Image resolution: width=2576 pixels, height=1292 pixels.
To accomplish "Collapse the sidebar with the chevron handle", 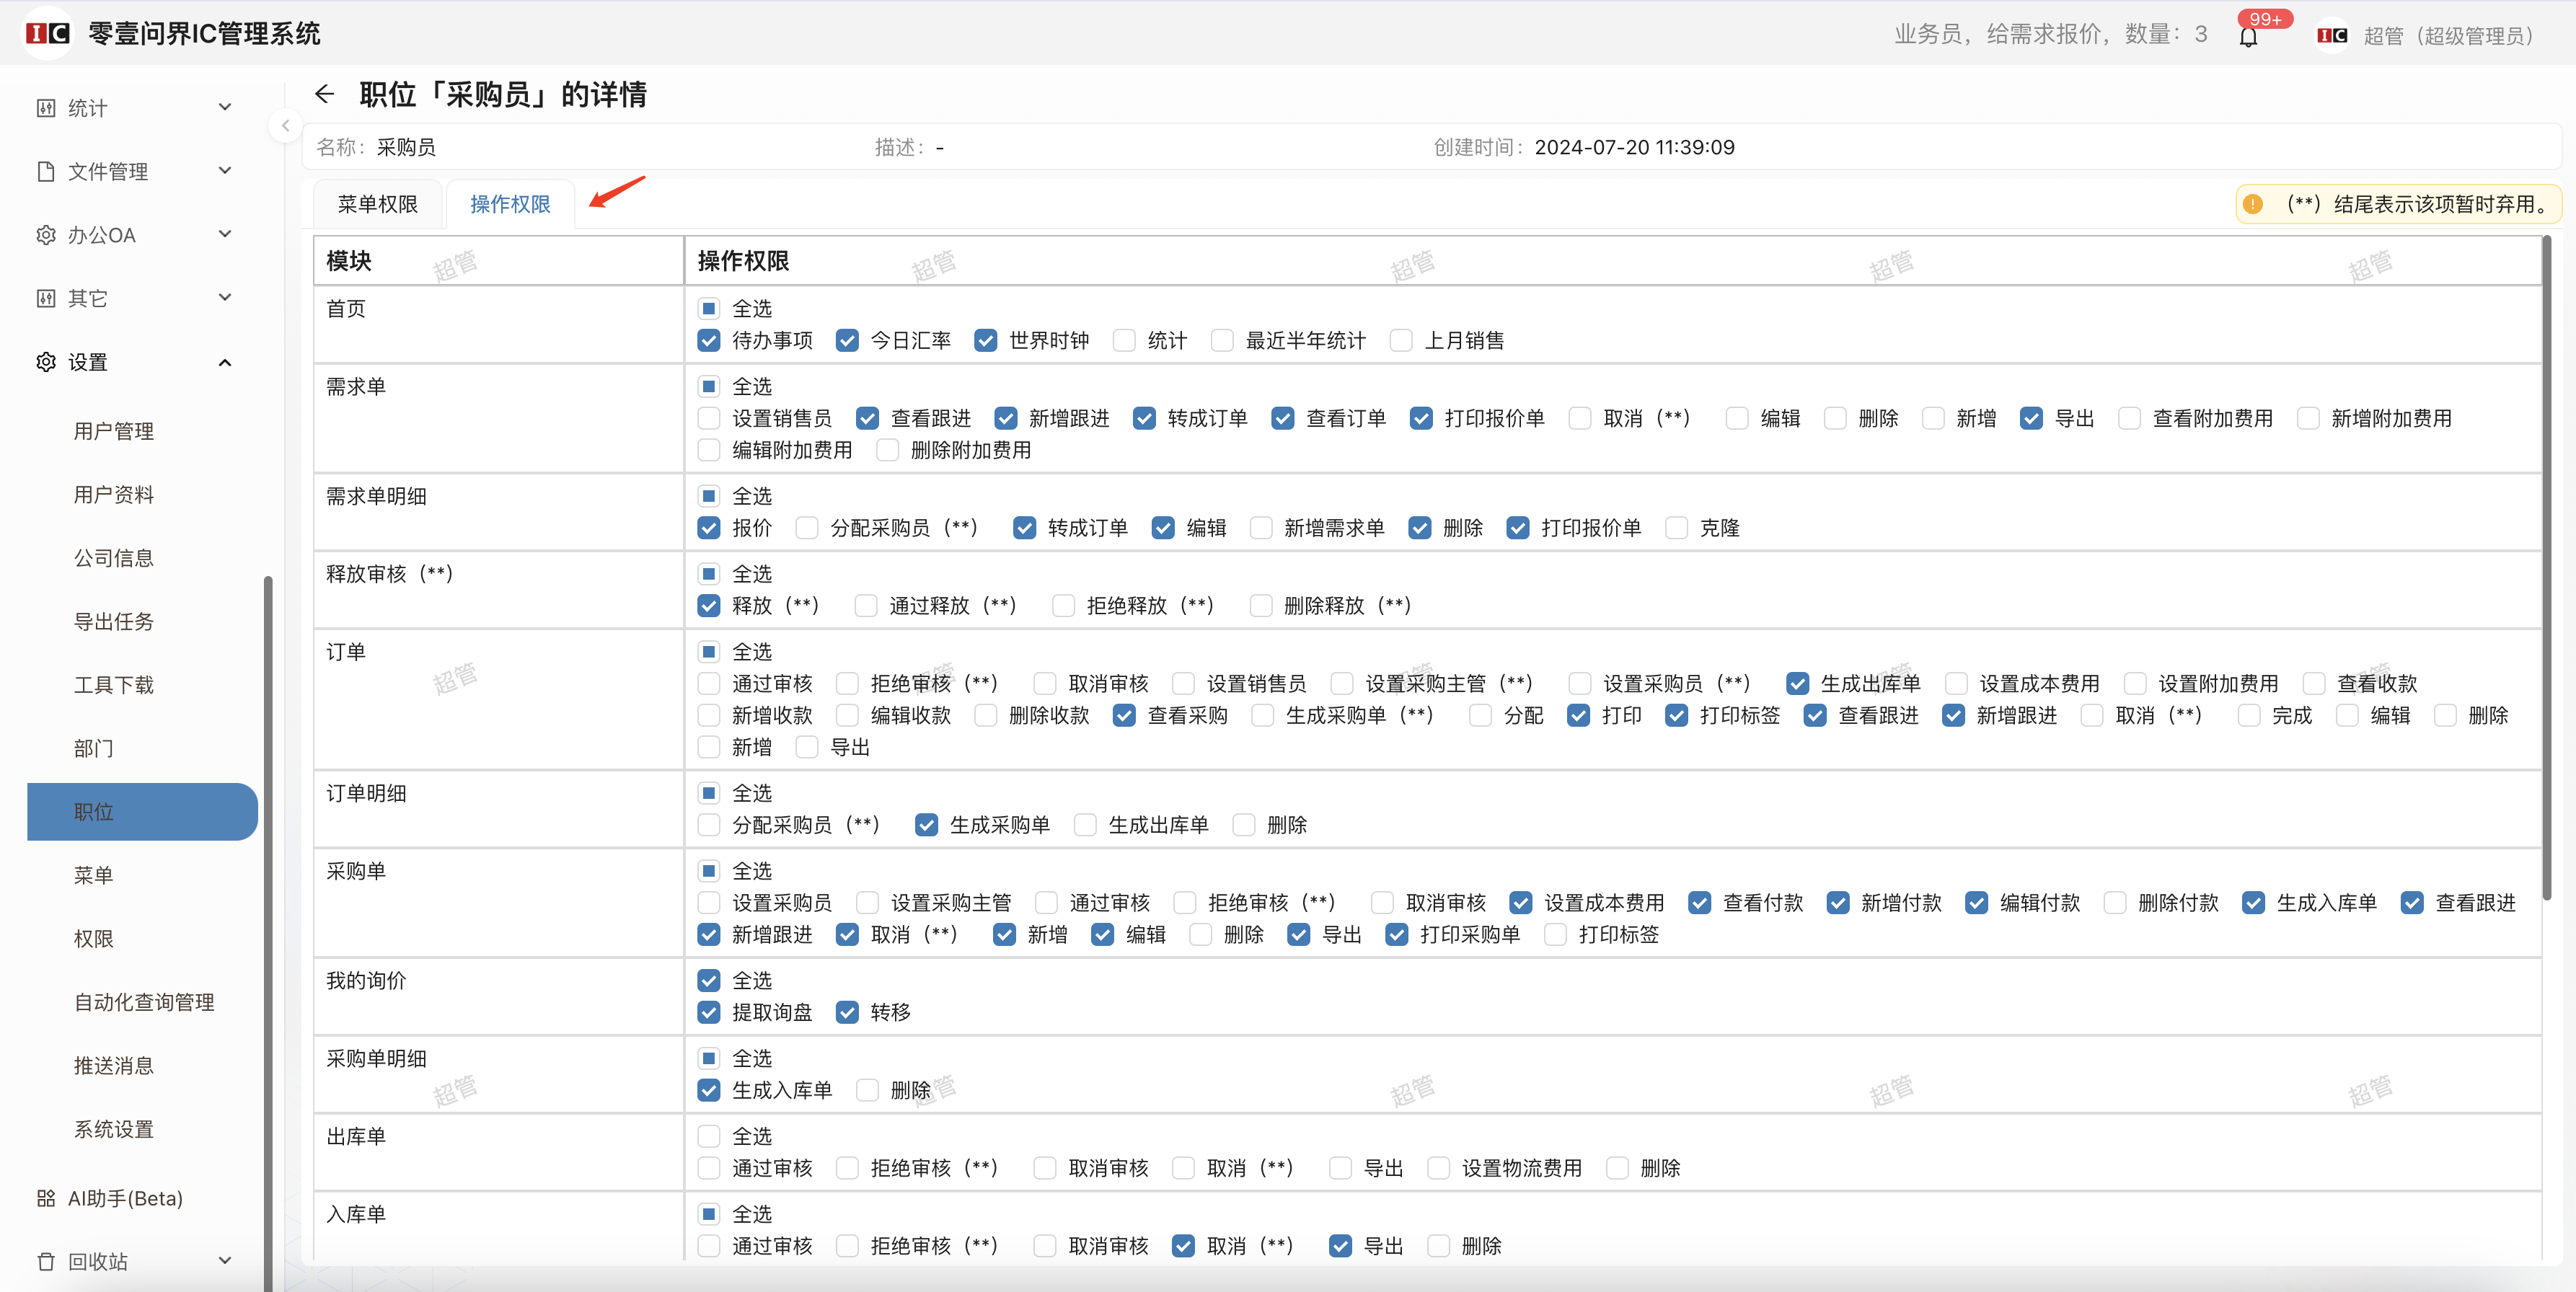I will 285,126.
